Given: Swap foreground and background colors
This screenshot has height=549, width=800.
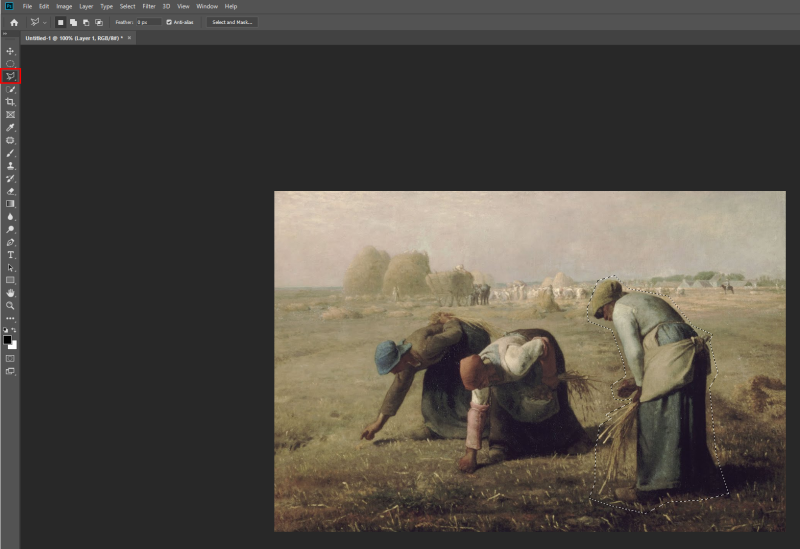Looking at the screenshot, I should (14, 330).
